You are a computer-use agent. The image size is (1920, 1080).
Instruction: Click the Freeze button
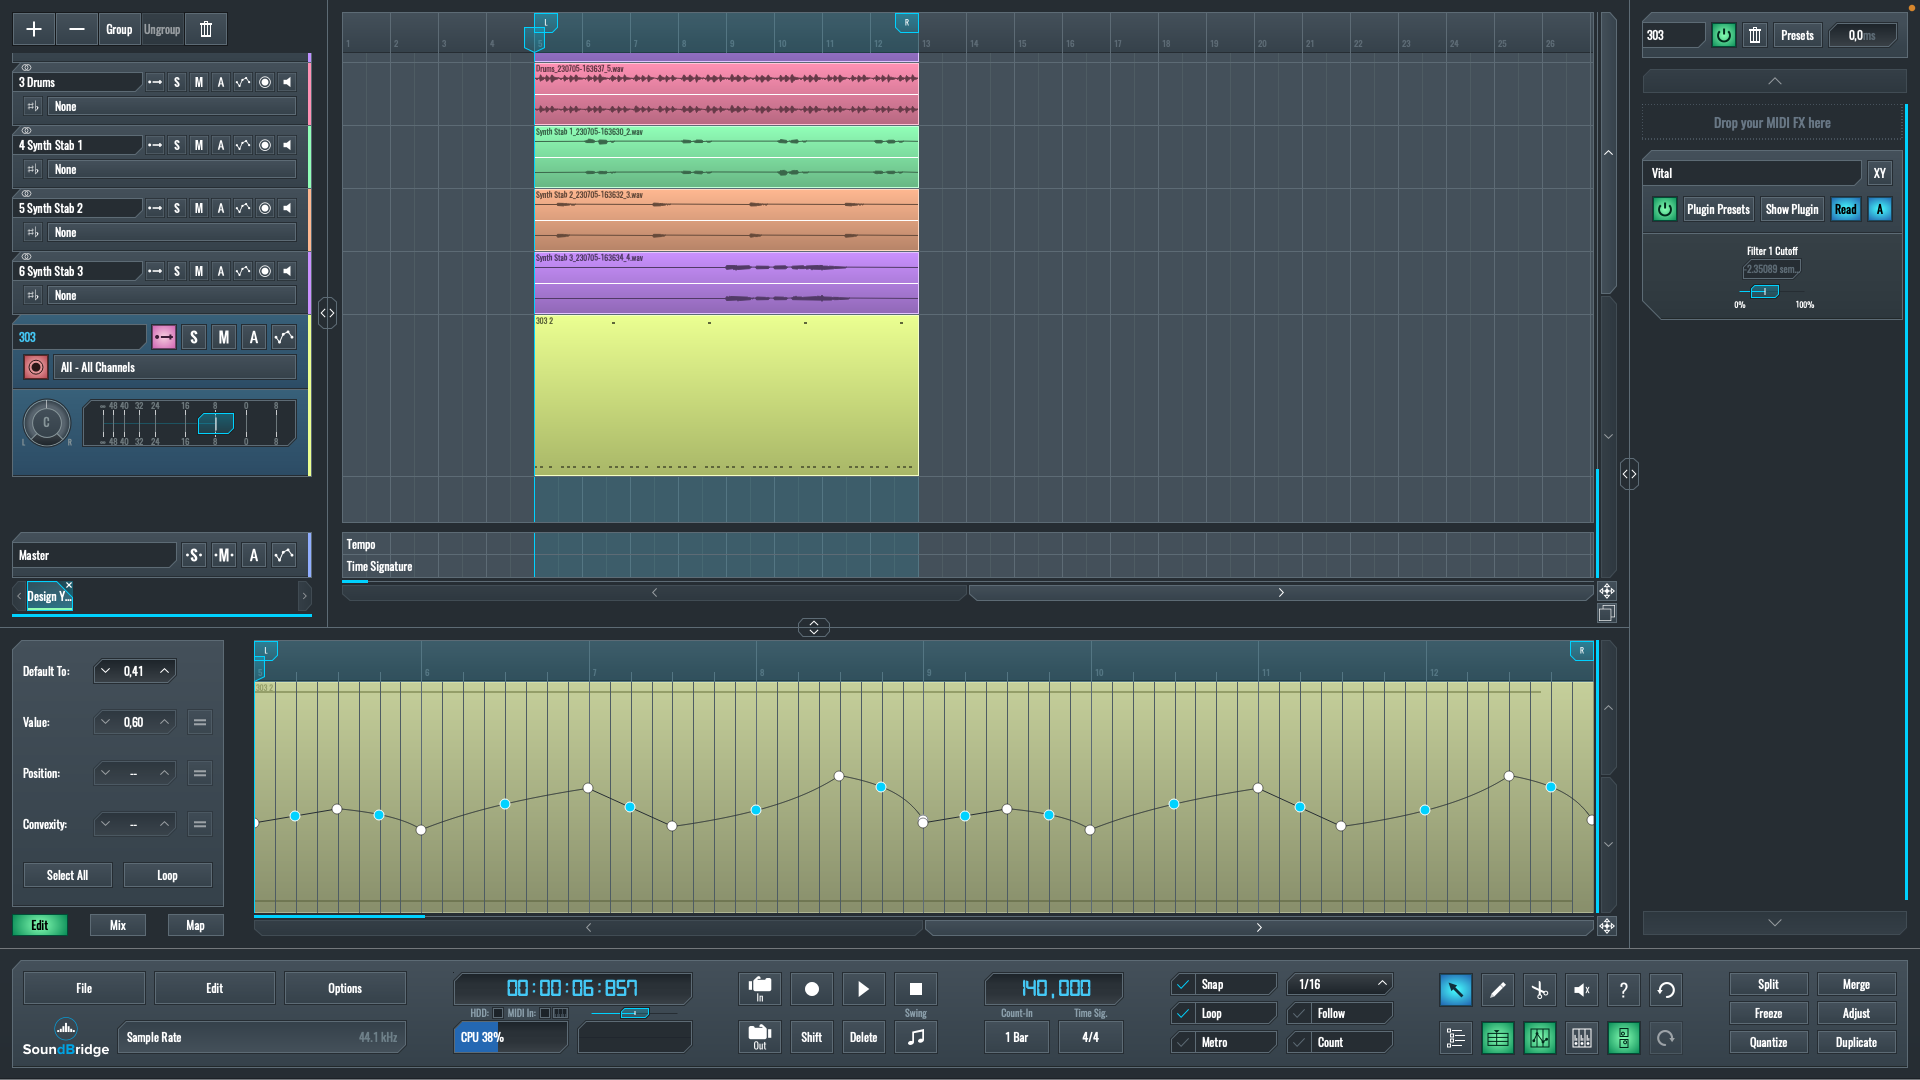click(1768, 1013)
